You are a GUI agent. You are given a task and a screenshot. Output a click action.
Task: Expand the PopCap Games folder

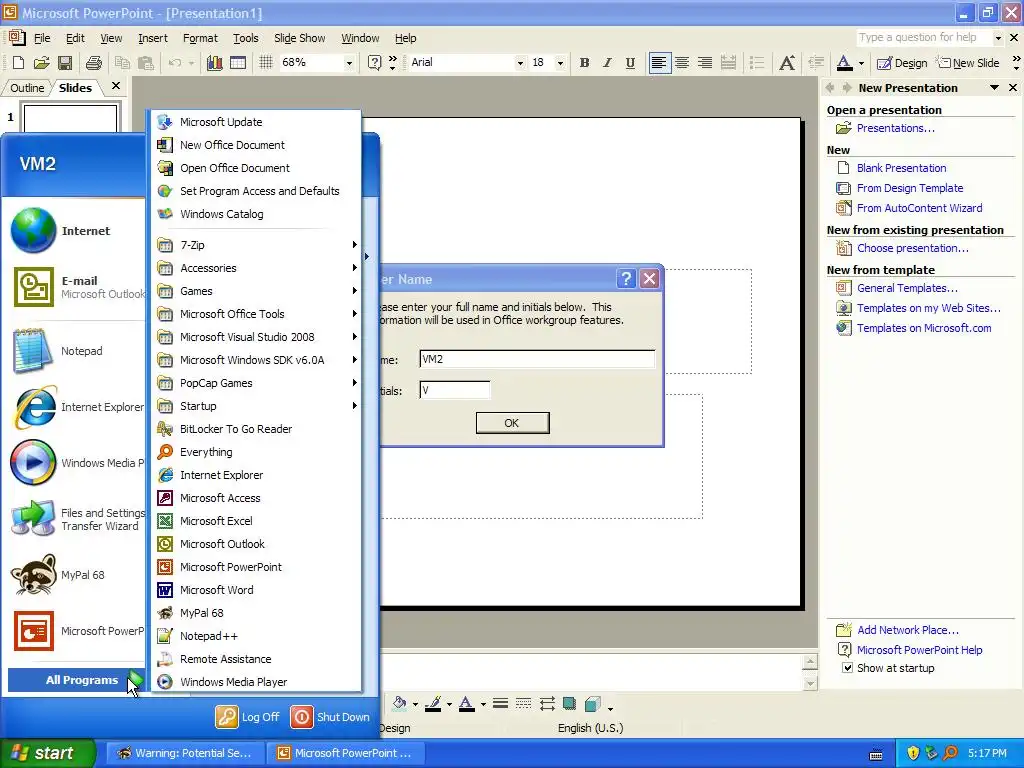pos(257,383)
